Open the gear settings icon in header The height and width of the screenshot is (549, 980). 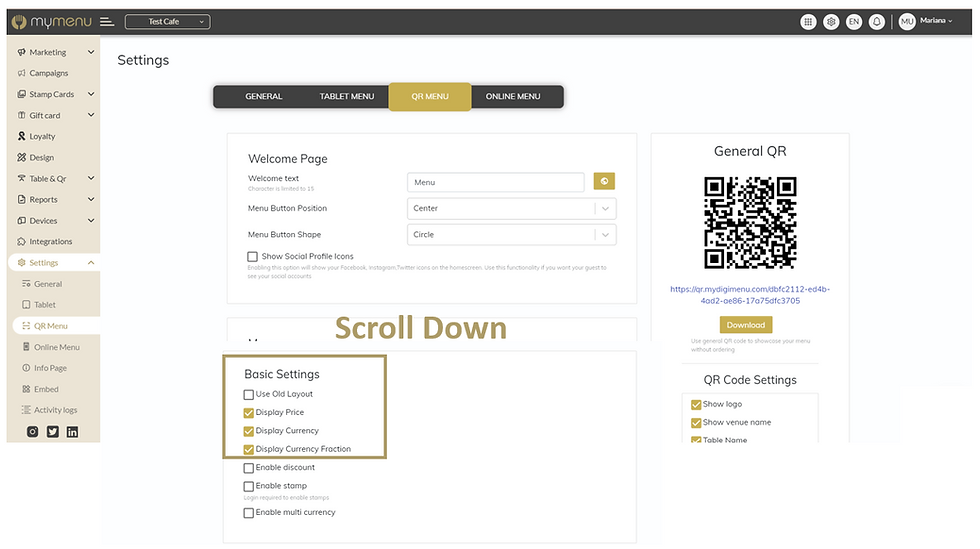(831, 21)
